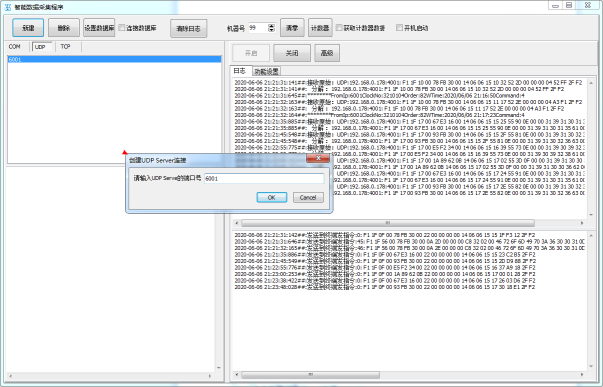Click left panel scrollbar right arrow
The image size is (603, 387).
coord(210,376)
